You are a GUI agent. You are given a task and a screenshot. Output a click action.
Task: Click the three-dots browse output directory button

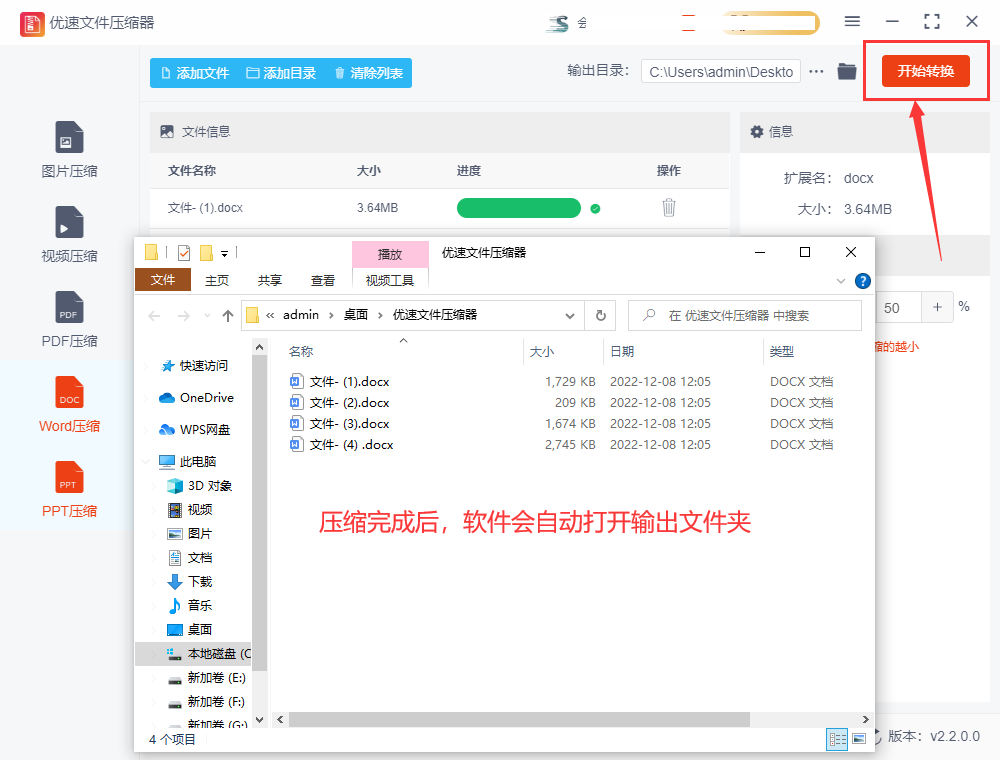click(816, 71)
